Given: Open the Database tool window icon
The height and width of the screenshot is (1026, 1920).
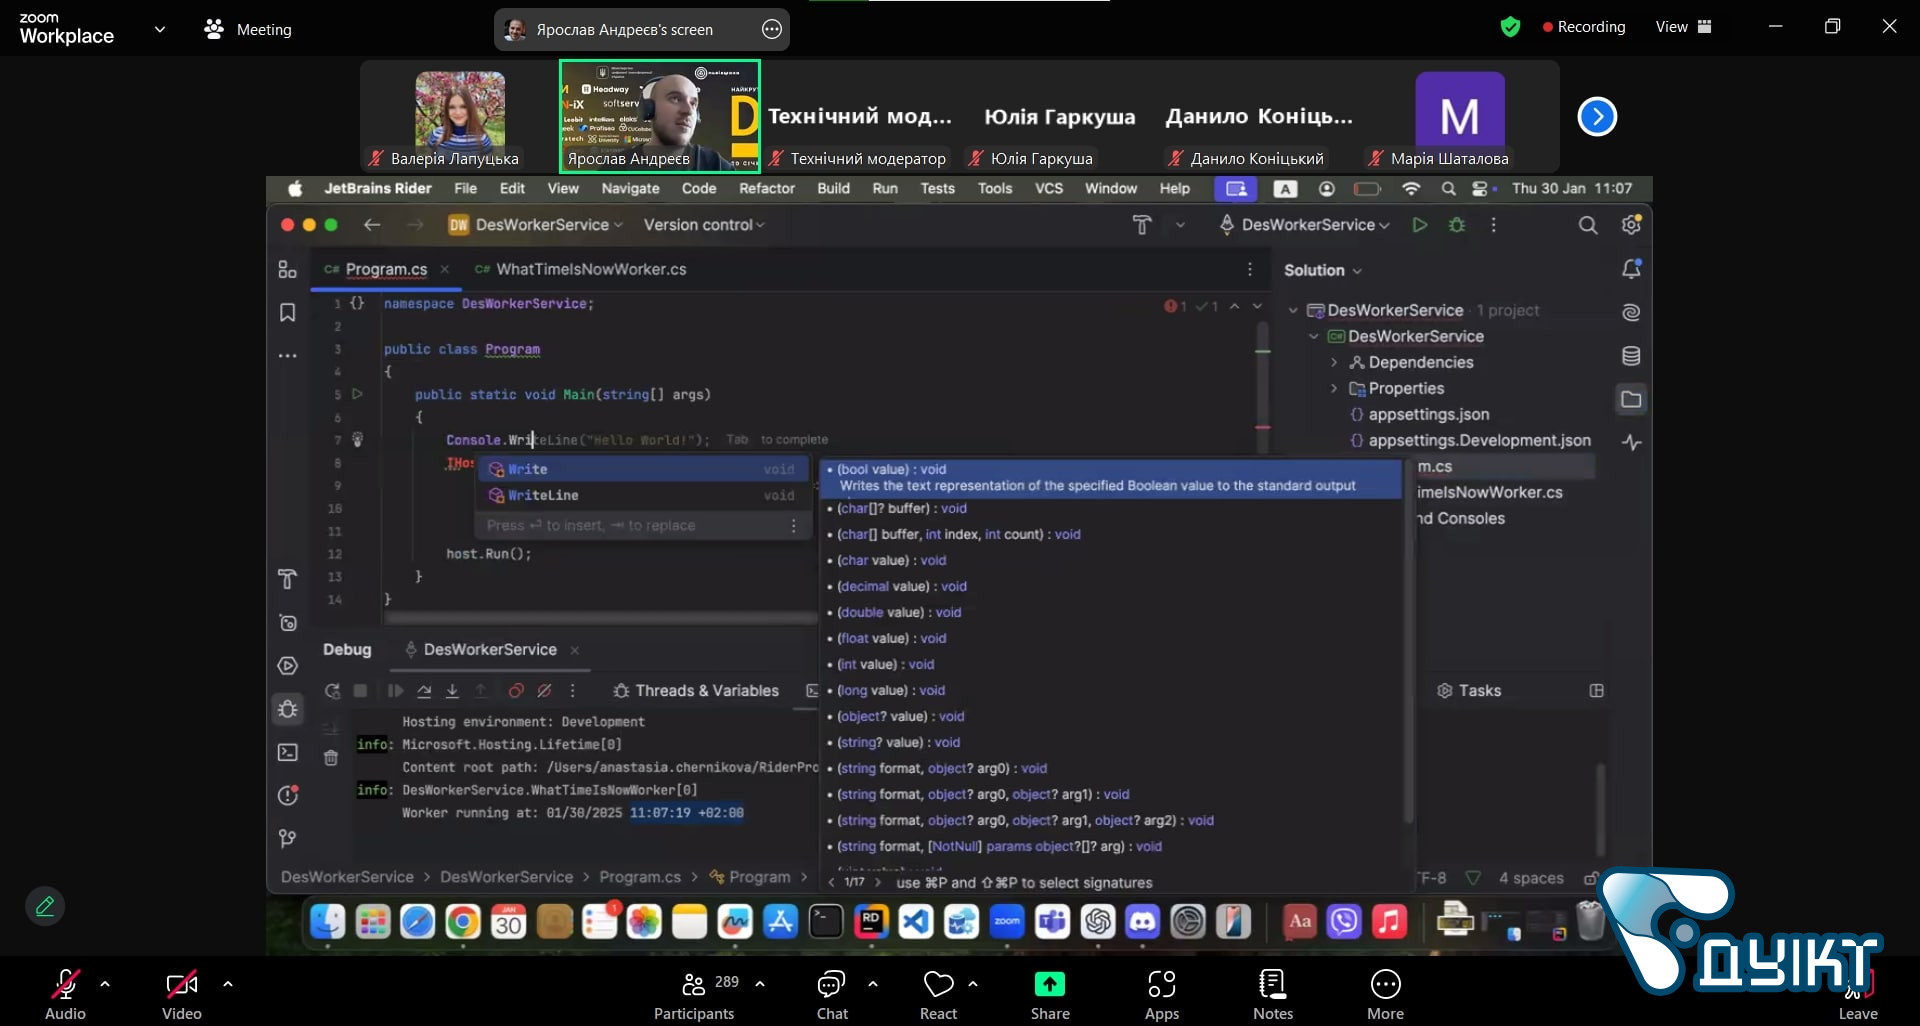Looking at the screenshot, I should coord(1631,356).
